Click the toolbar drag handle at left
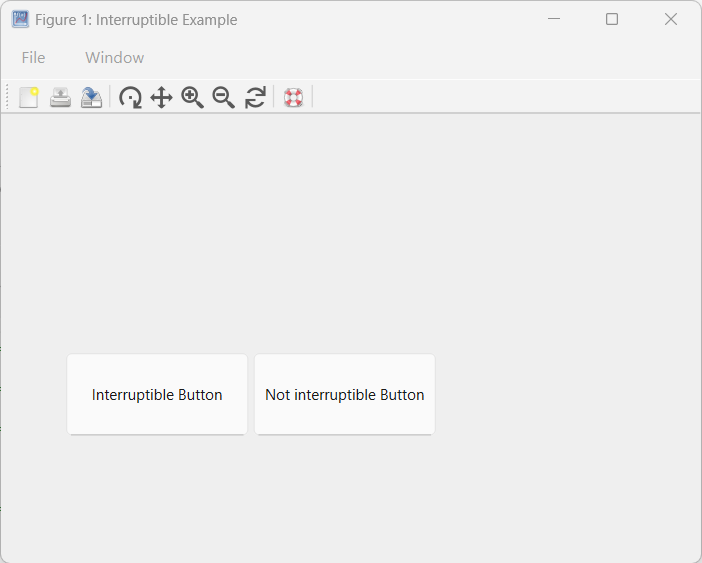Viewport: 702px width, 563px height. point(8,97)
